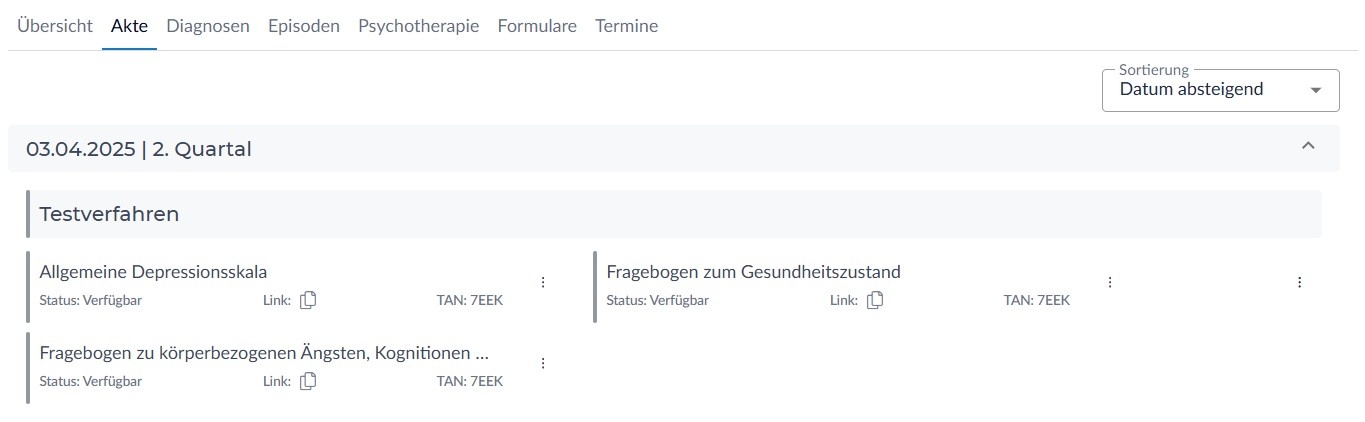Image resolution: width=1365 pixels, height=422 pixels.
Task: Navigate to the Formulare tab
Action: pos(537,26)
